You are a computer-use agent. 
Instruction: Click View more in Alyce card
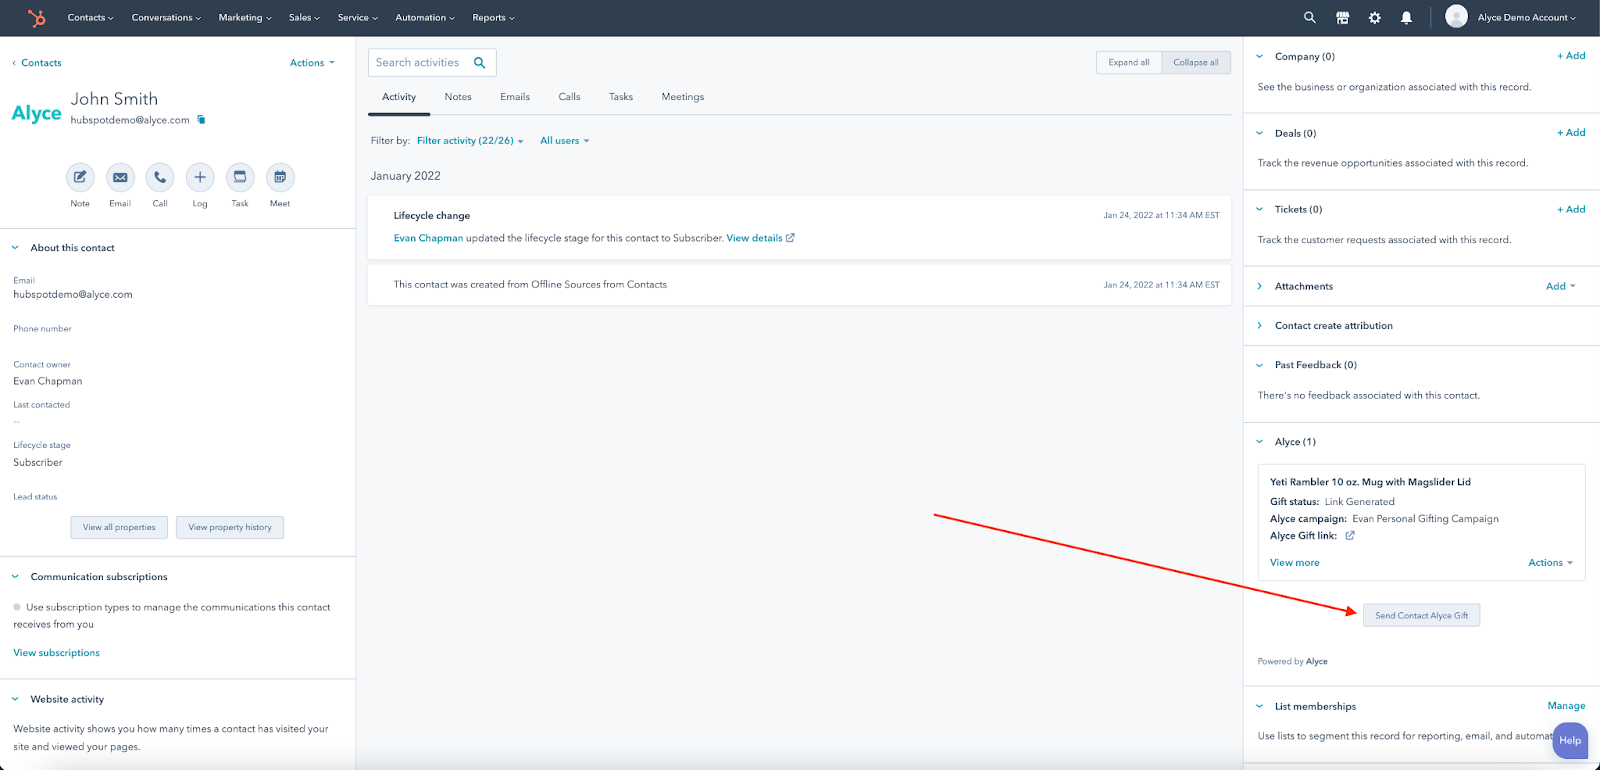coord(1295,563)
